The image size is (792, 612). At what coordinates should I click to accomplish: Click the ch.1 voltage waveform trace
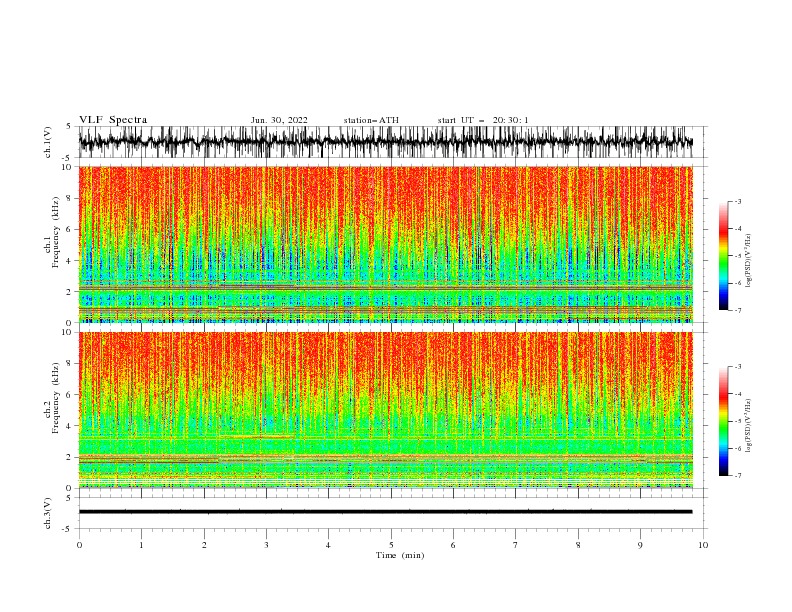tap(385, 142)
